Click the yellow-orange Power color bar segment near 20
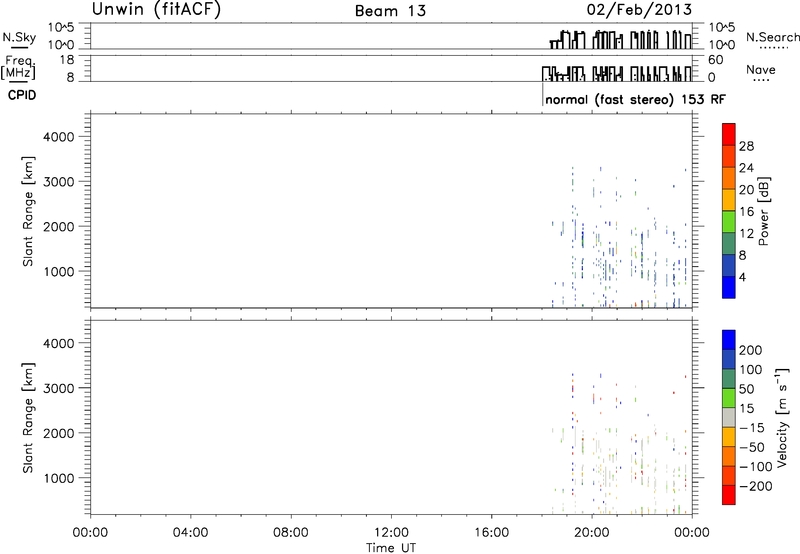The width and height of the screenshot is (800, 554). 729,199
